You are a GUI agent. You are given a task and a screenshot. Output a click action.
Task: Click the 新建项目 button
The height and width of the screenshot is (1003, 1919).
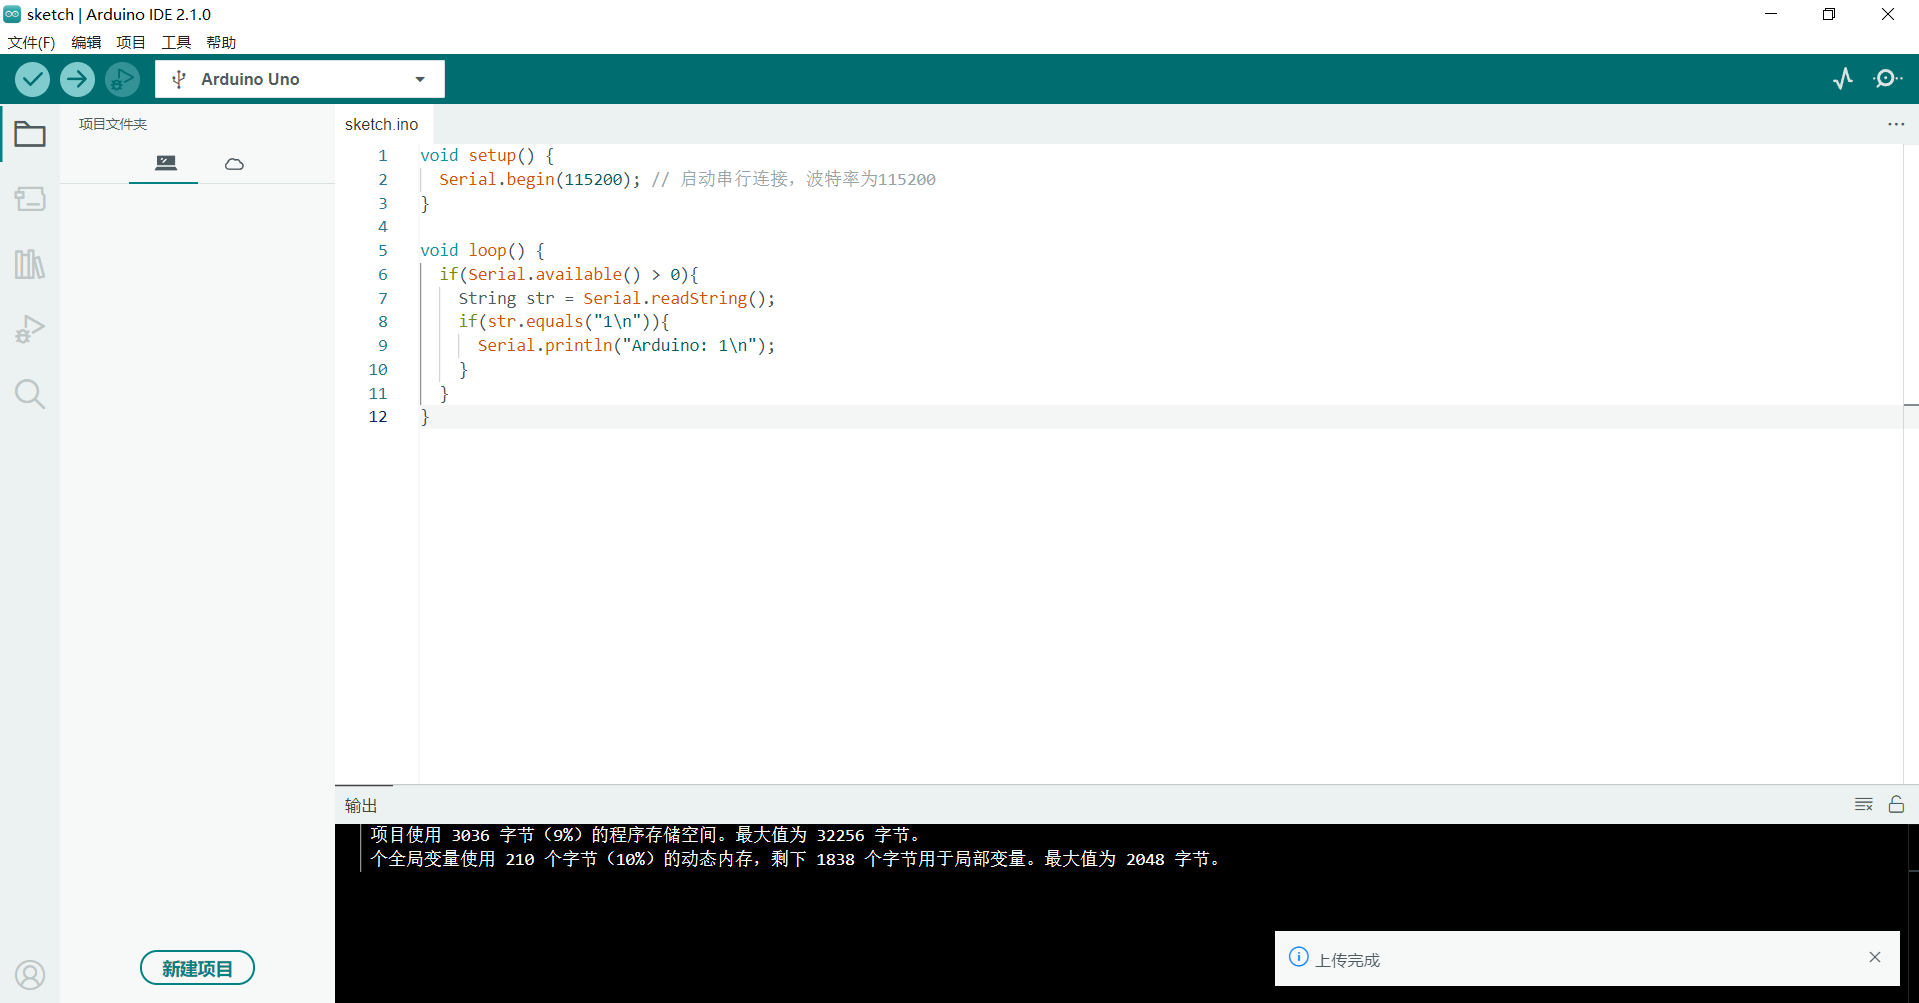pyautogui.click(x=197, y=967)
